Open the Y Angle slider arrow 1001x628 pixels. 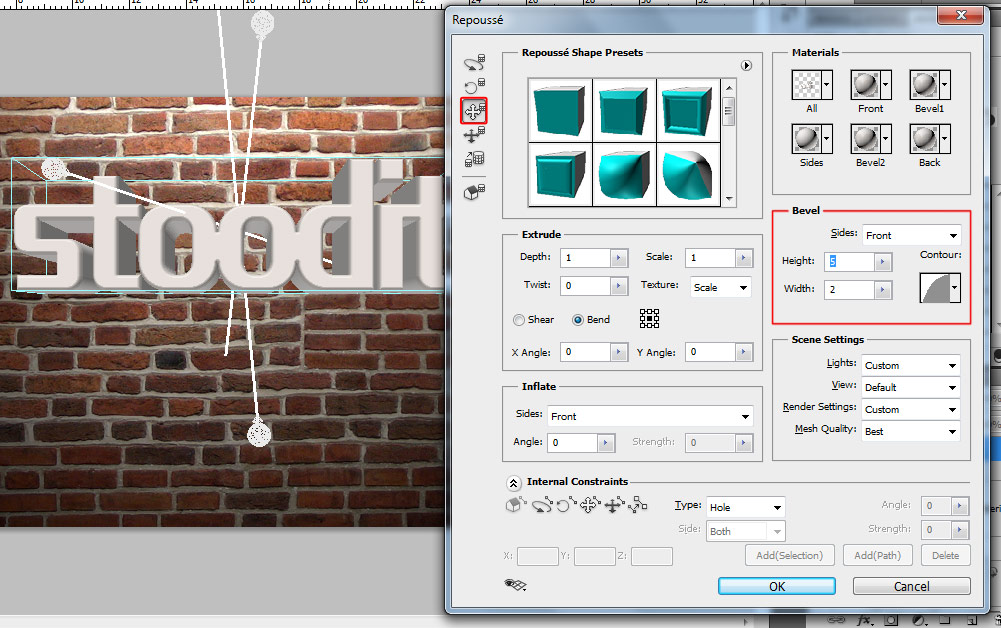(x=744, y=352)
